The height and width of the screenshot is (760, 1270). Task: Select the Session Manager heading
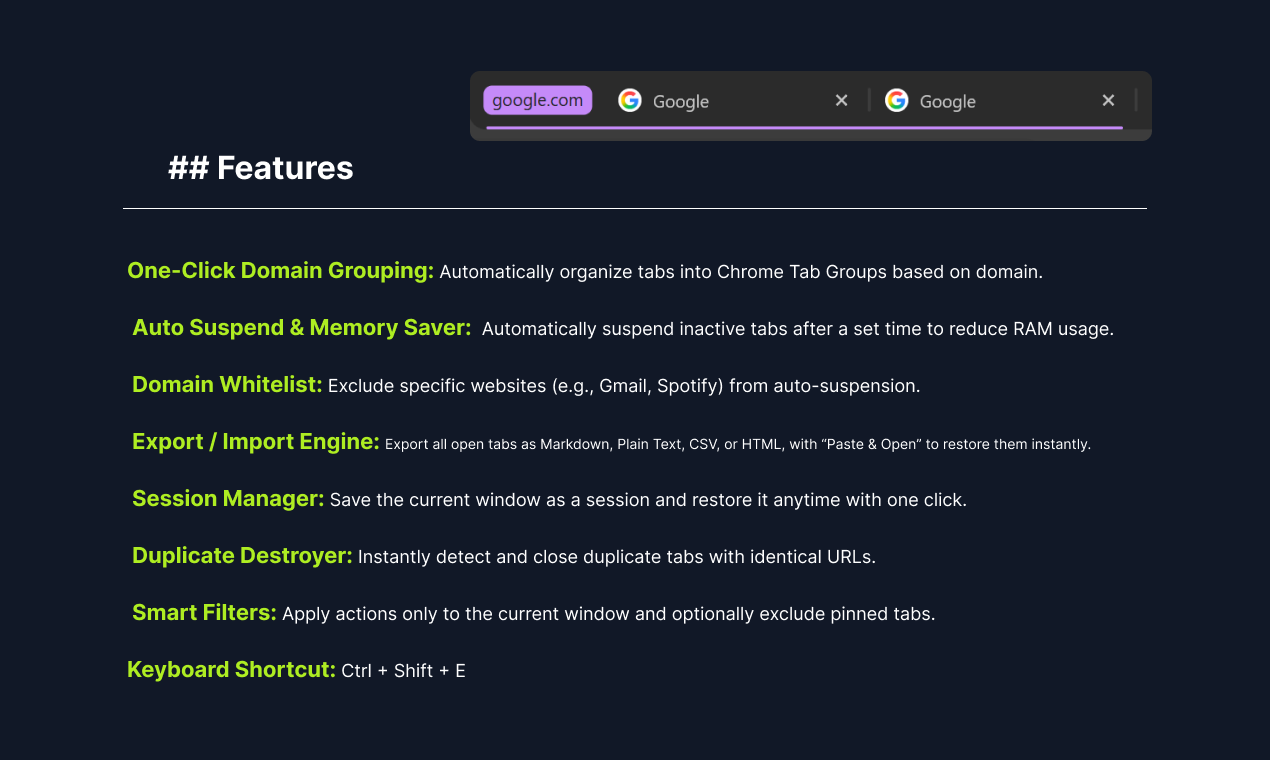[228, 499]
